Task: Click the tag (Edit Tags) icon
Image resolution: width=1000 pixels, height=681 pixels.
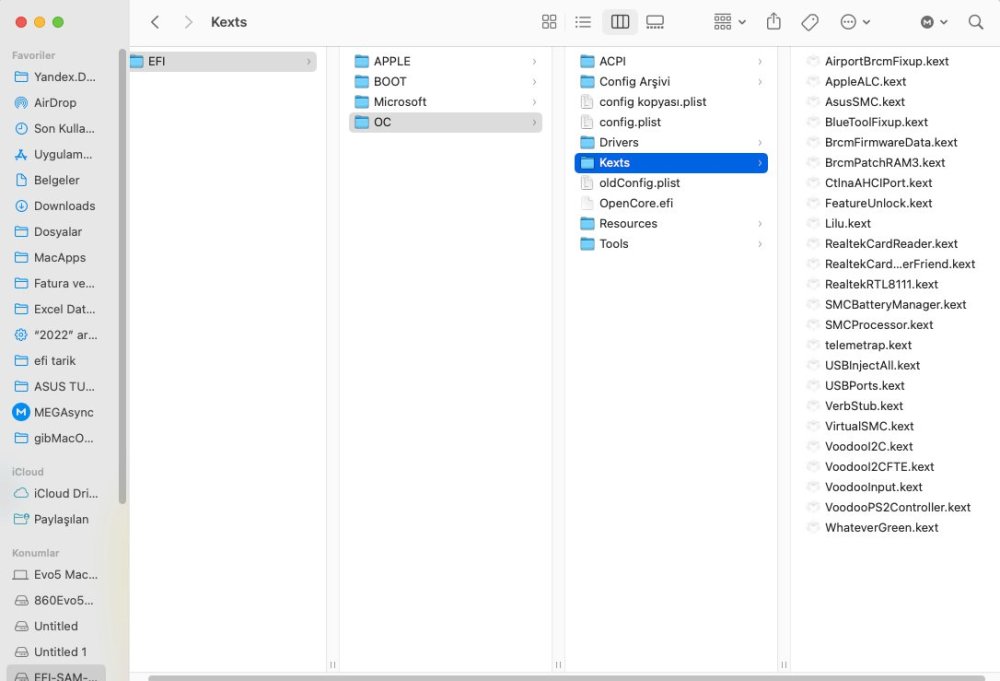Action: [810, 22]
